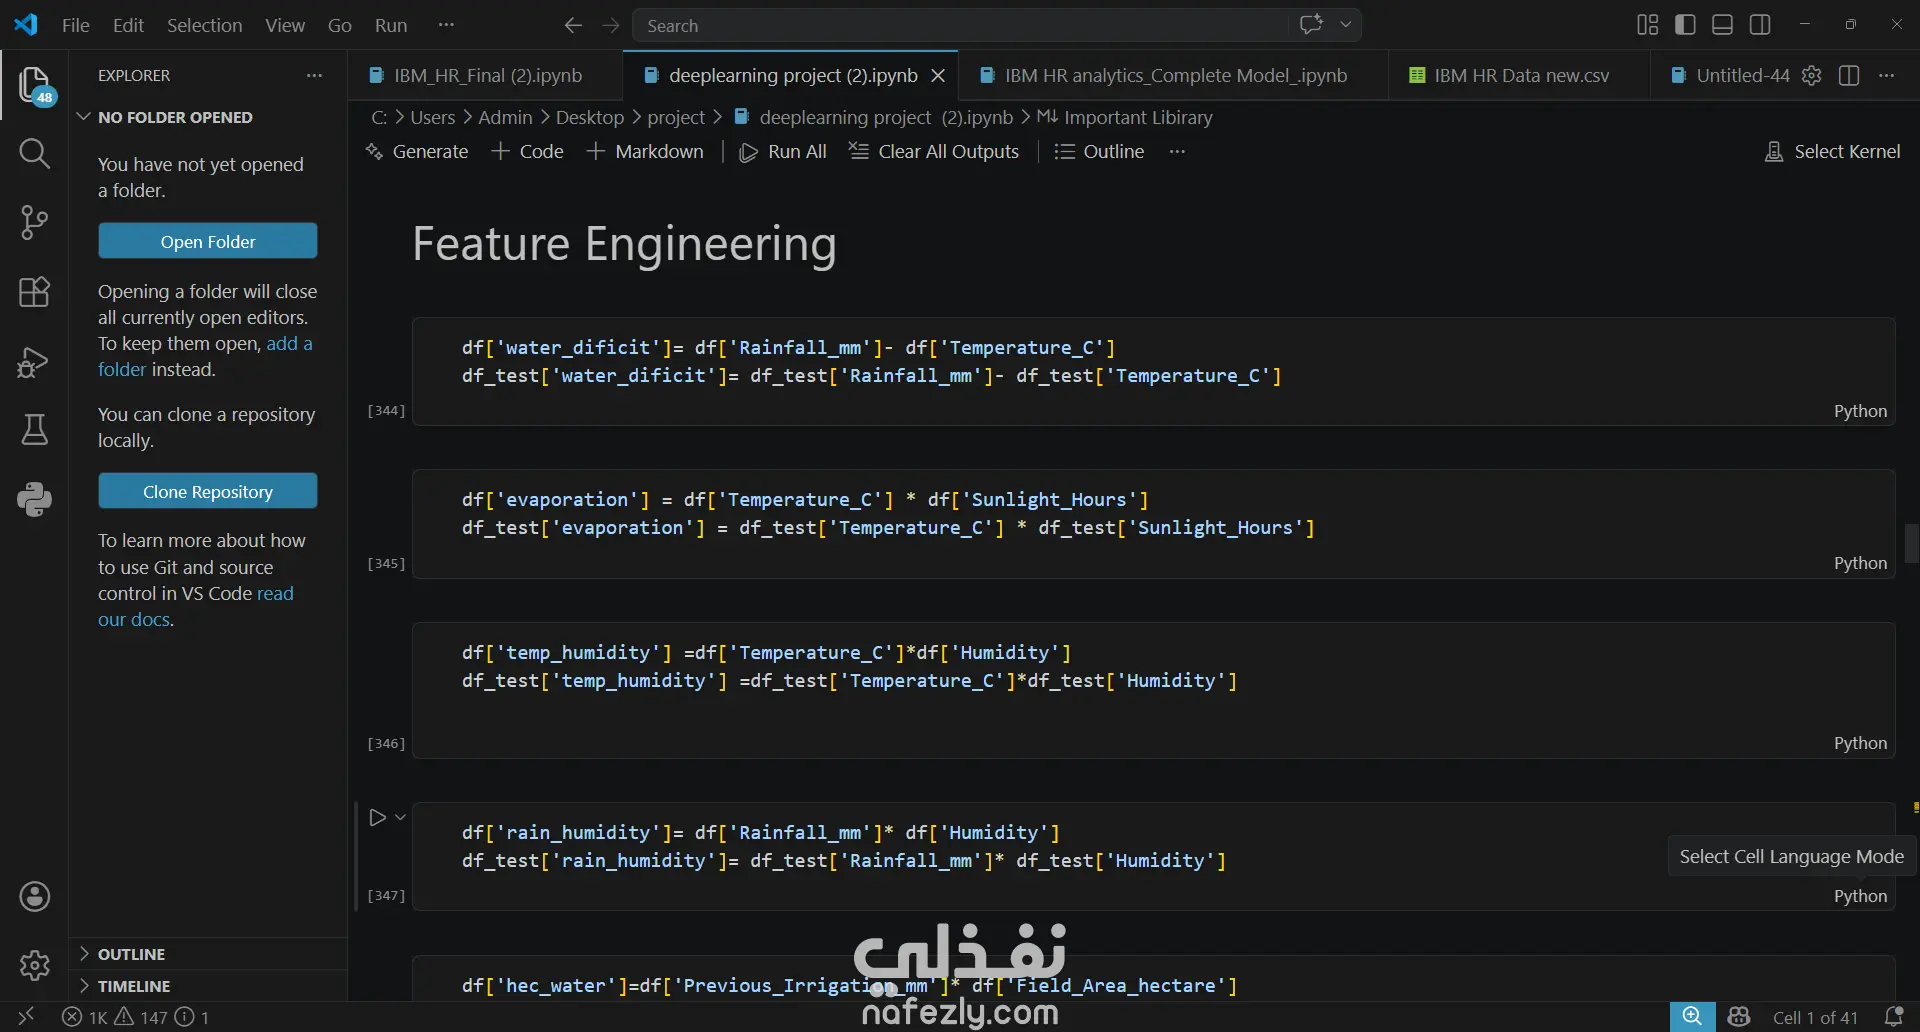Open the File menu
The height and width of the screenshot is (1032, 1920).
pos(76,25)
